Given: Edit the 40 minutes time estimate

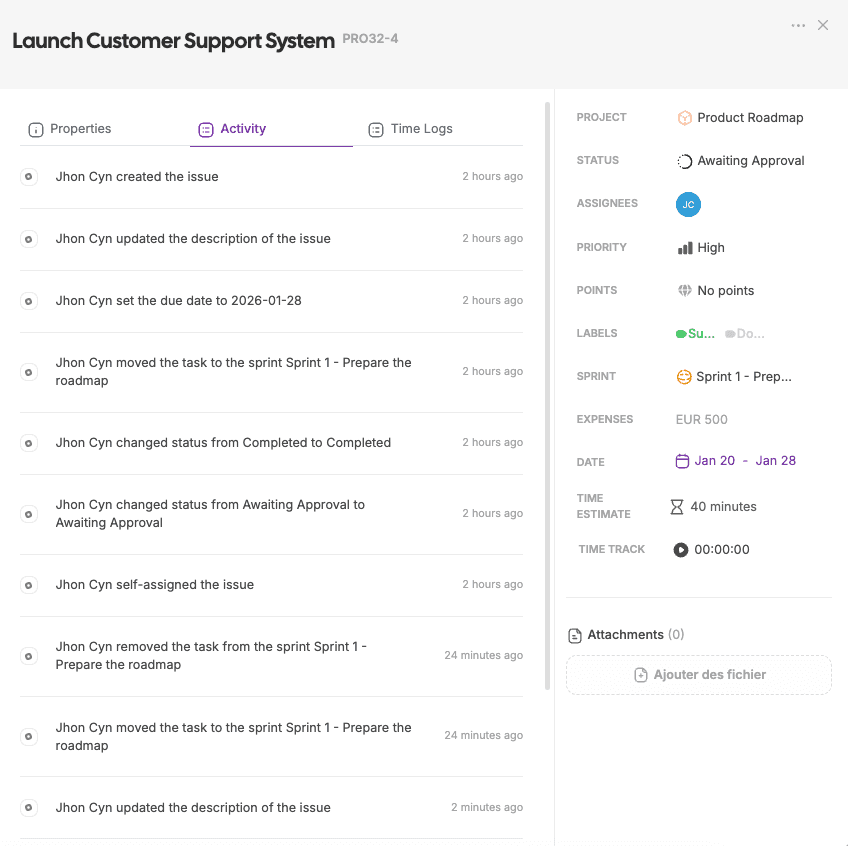Looking at the screenshot, I should 723,506.
